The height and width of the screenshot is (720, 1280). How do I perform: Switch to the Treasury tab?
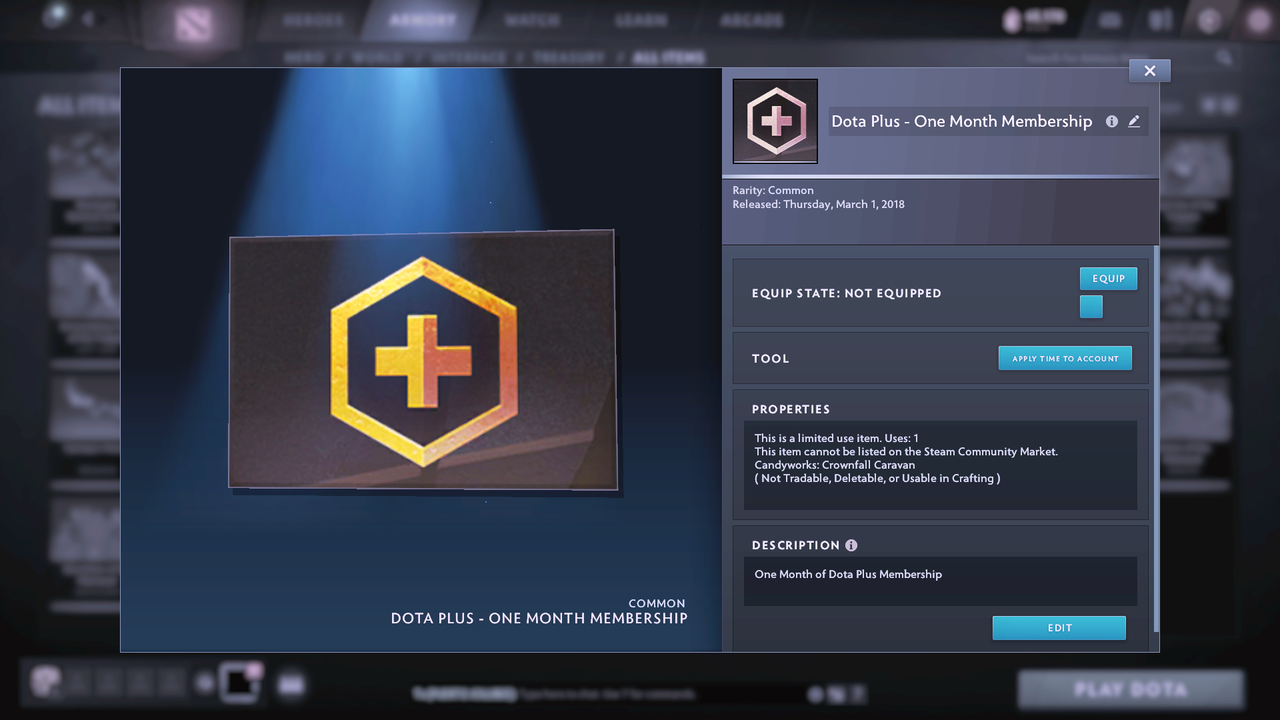[570, 57]
